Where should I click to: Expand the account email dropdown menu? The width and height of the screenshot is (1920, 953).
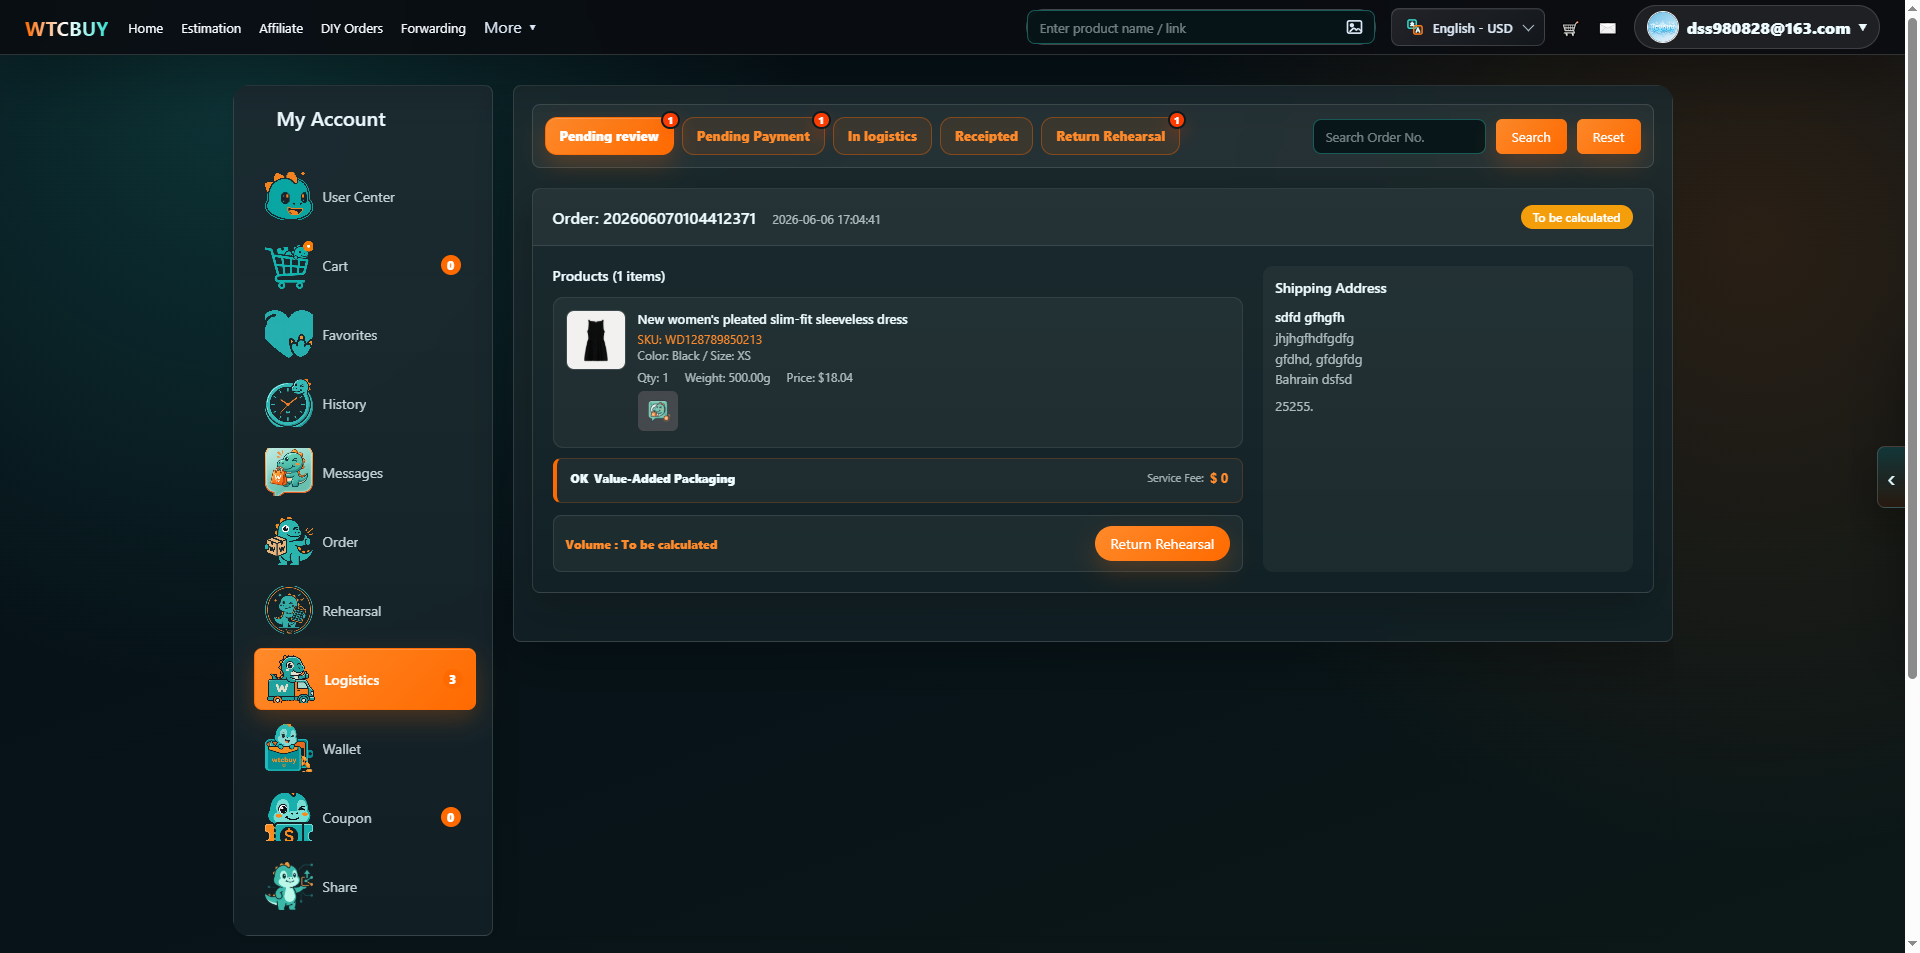click(x=1757, y=28)
